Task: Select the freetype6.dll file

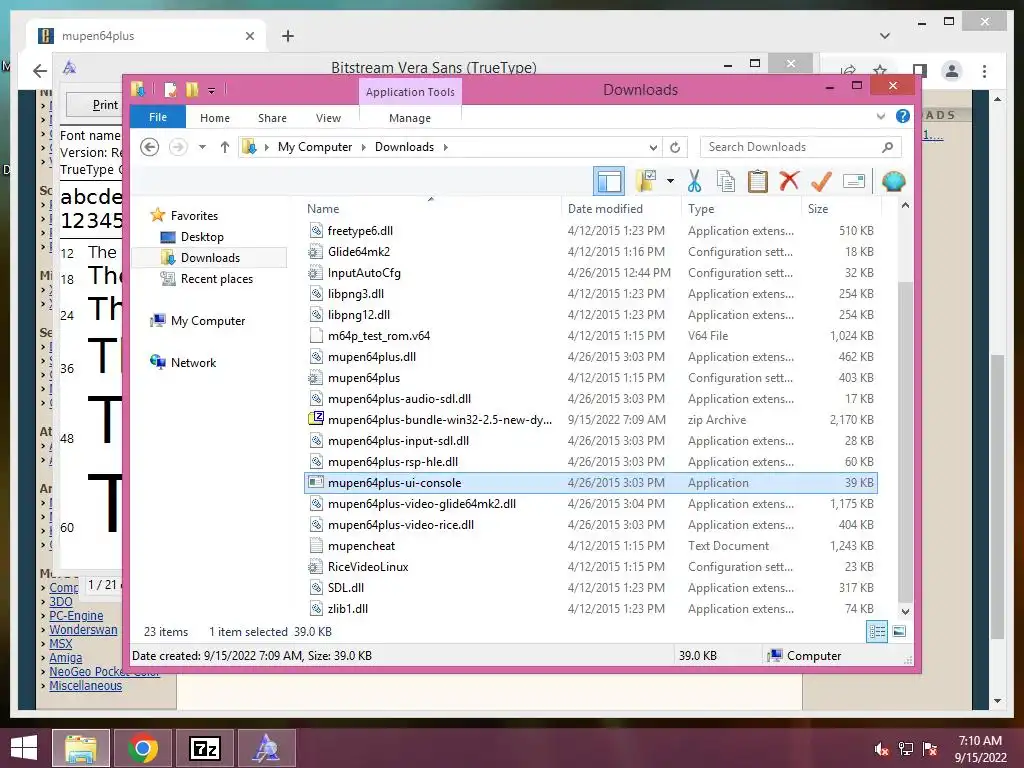Action: tap(591, 231)
